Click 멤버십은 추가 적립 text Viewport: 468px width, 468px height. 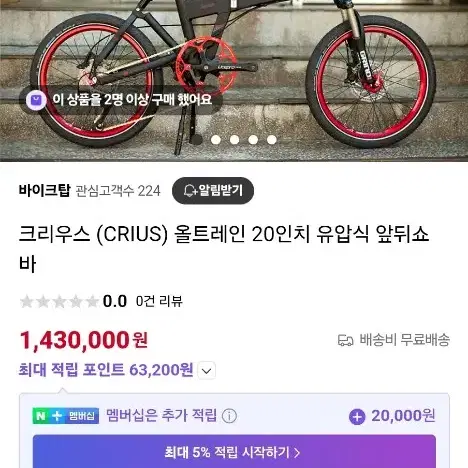click(x=162, y=416)
